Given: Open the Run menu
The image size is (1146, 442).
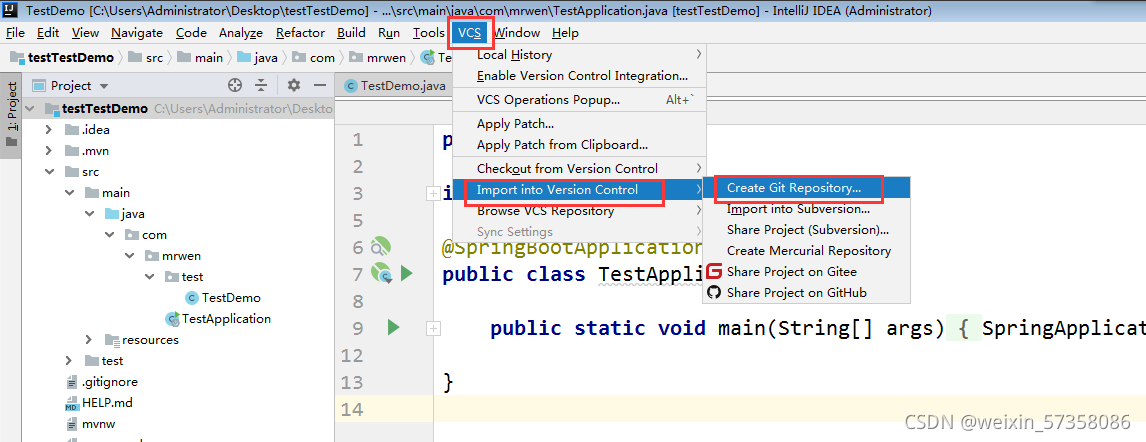Looking at the screenshot, I should click(389, 33).
